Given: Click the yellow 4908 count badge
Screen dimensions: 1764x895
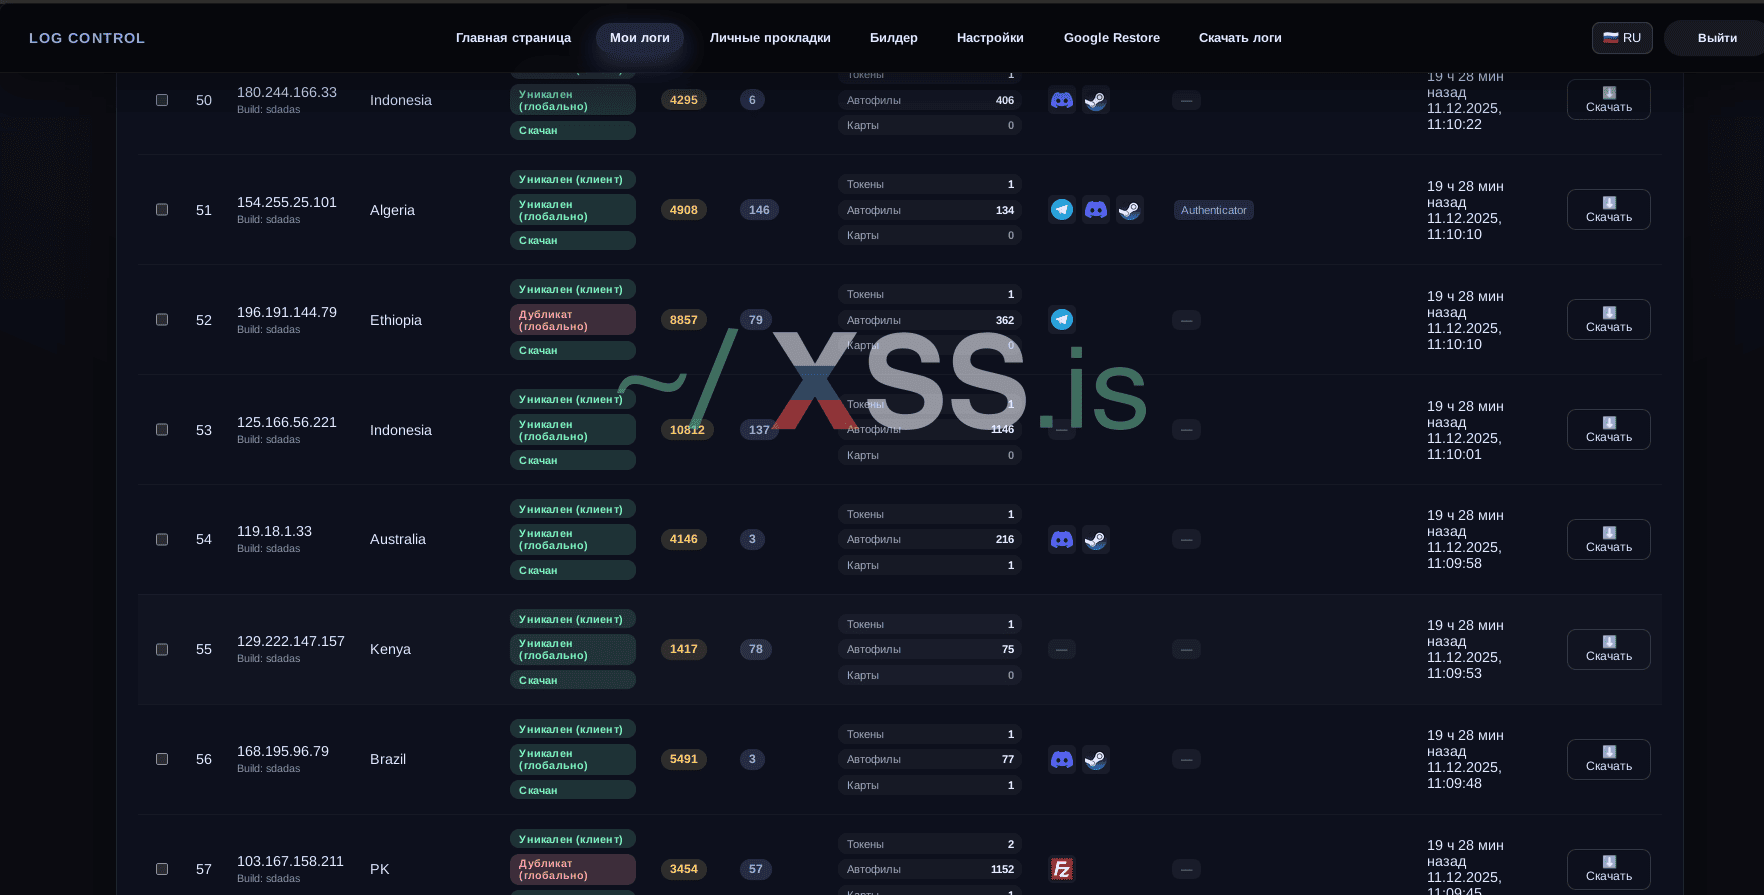Looking at the screenshot, I should (x=684, y=210).
